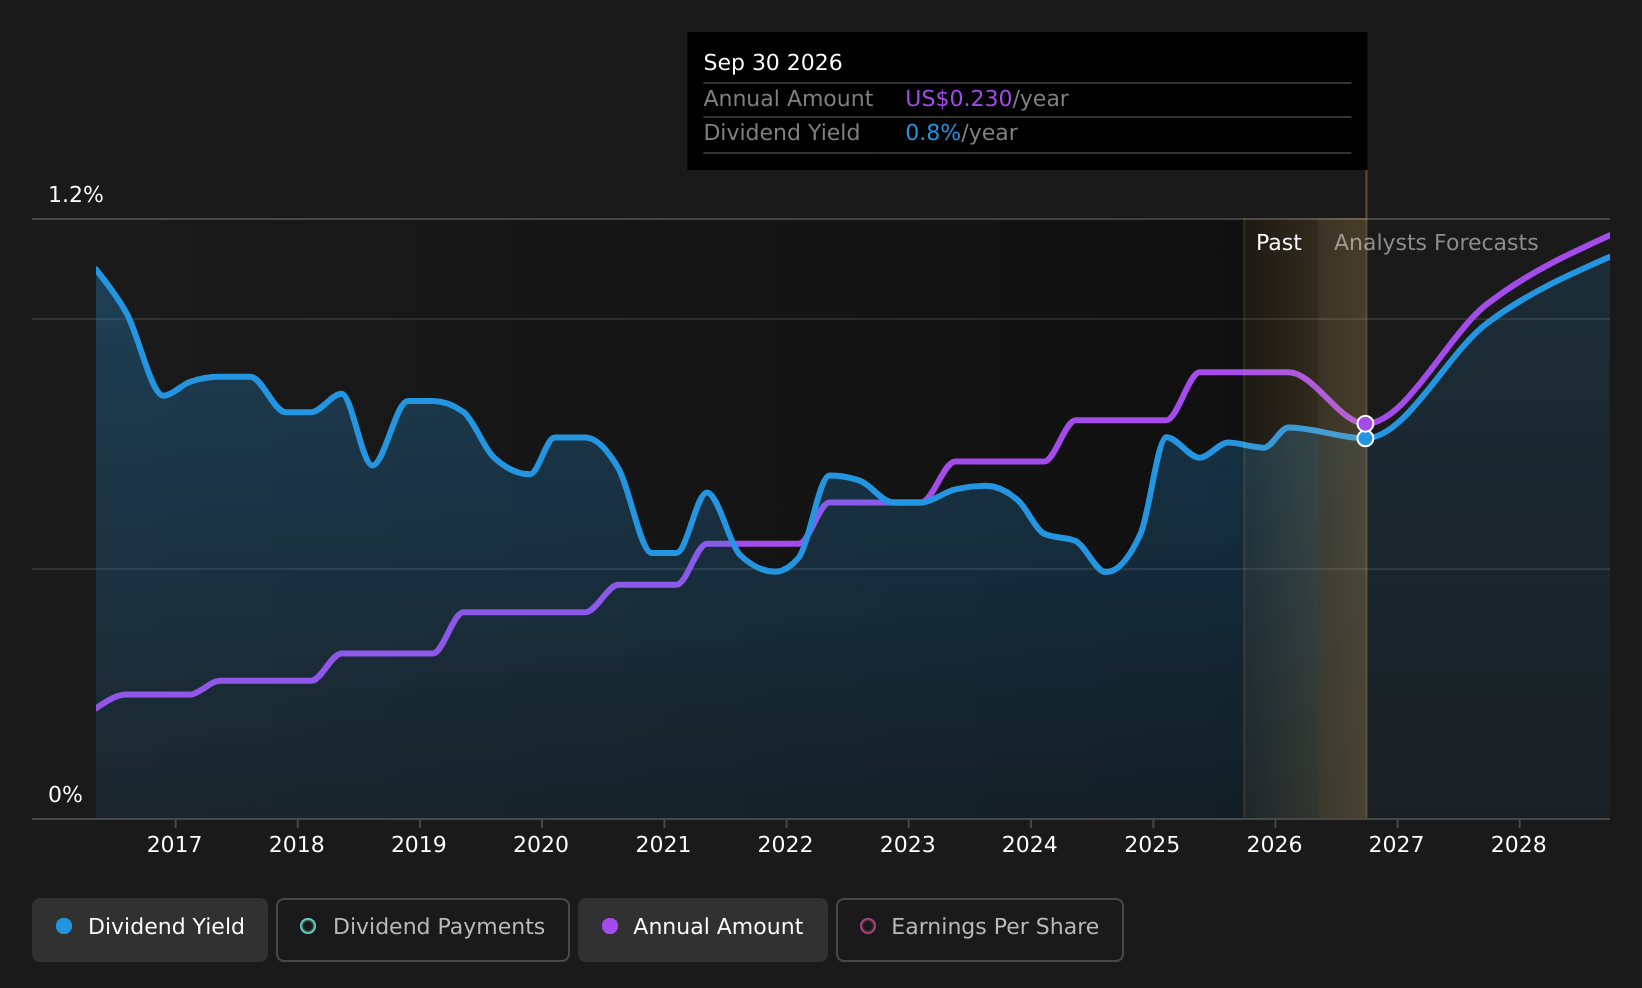Click the 2023 x-axis label
The image size is (1642, 988).
pos(908,845)
